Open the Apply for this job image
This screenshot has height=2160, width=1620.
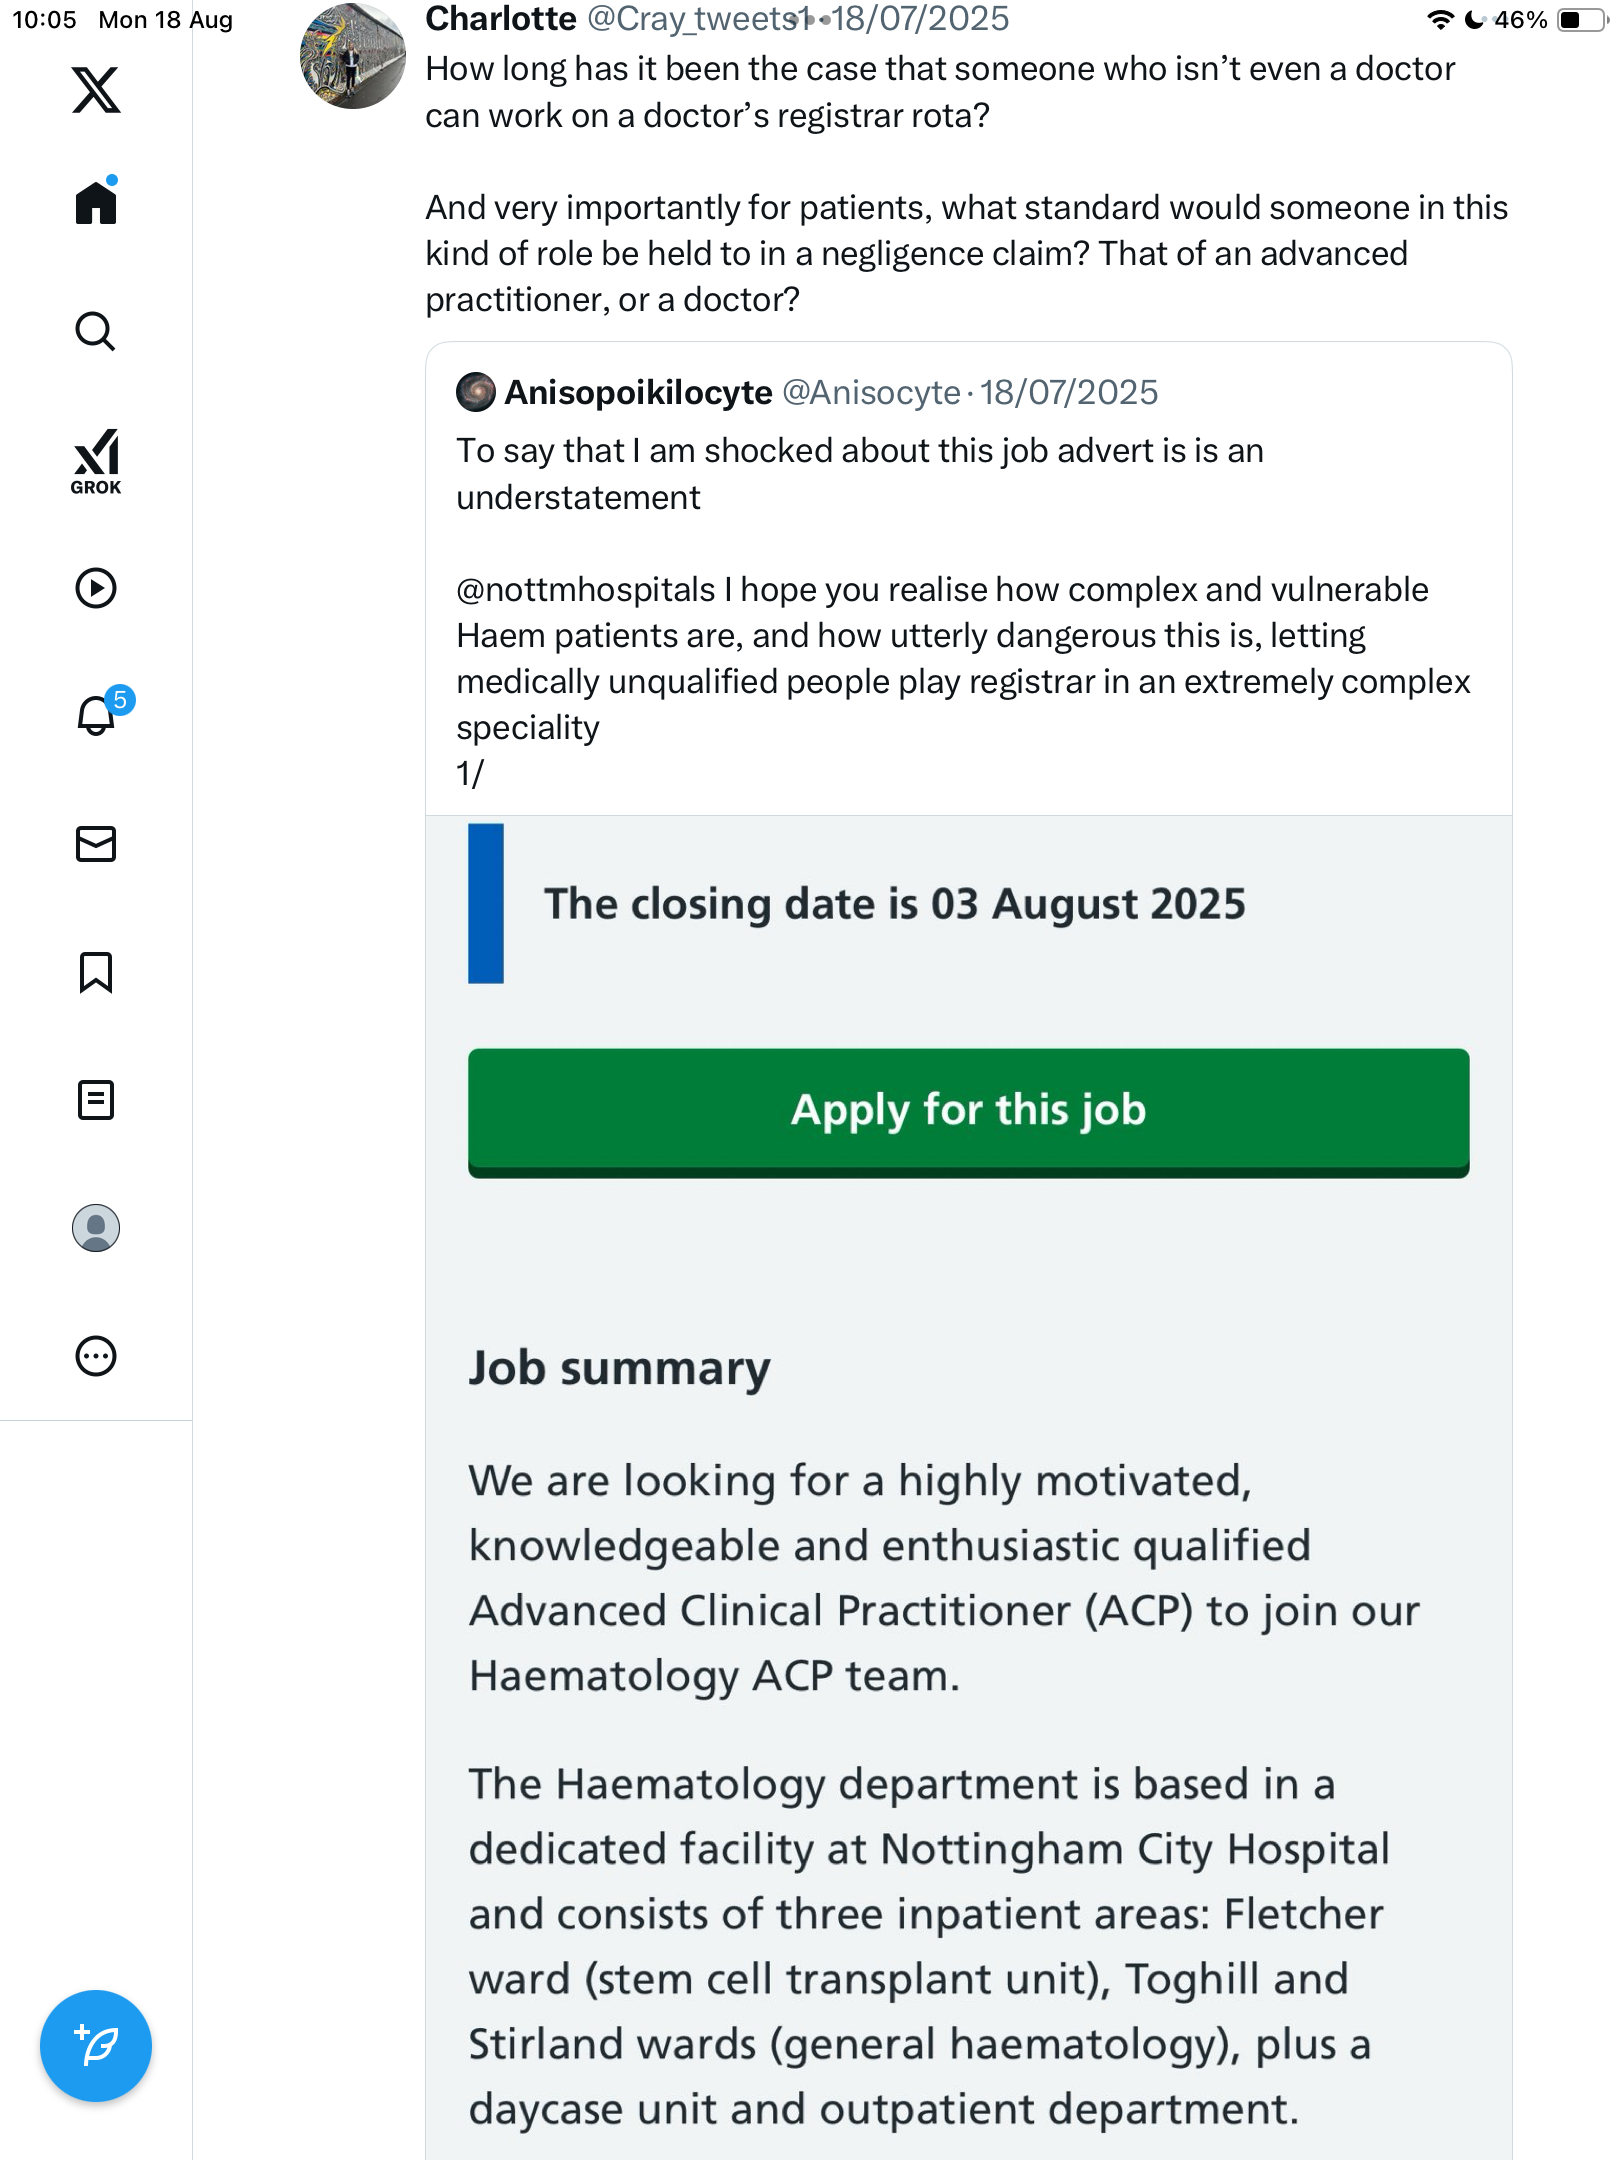968,1112
